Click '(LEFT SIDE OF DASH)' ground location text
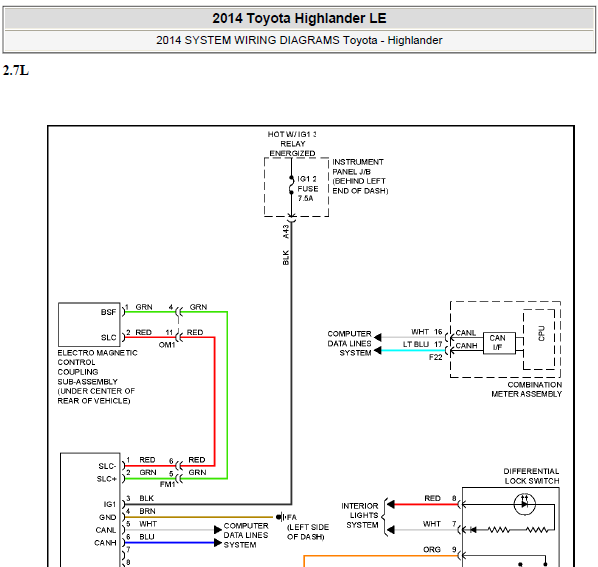 308,532
